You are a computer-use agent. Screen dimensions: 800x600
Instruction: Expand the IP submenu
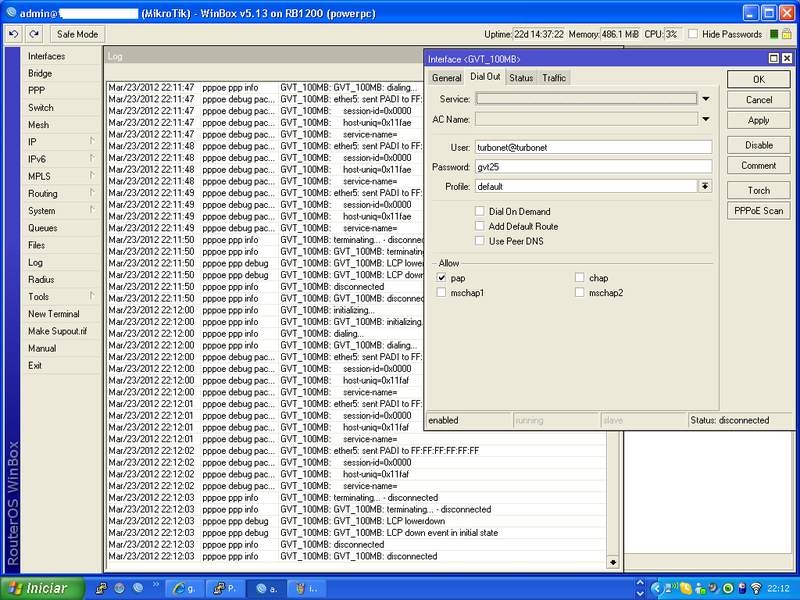(92, 140)
